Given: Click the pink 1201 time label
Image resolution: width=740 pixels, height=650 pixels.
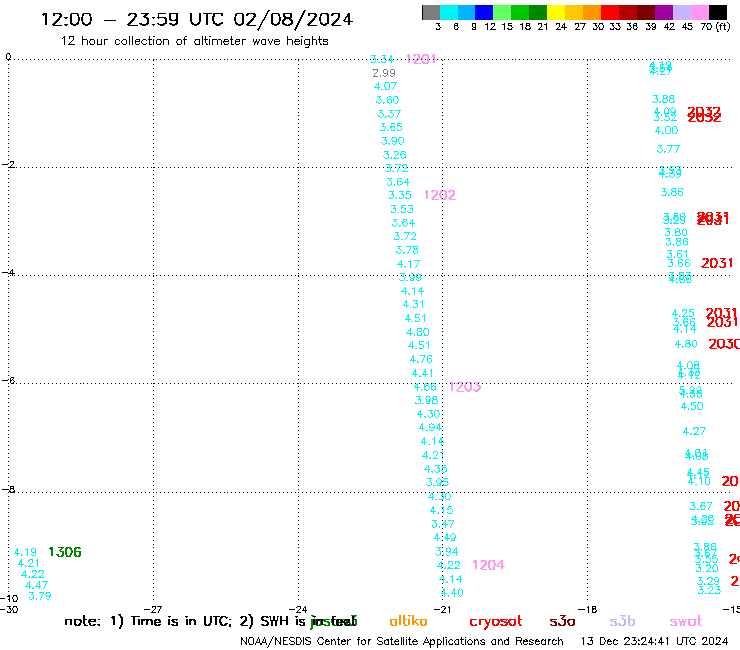Looking at the screenshot, I should [x=421, y=59].
